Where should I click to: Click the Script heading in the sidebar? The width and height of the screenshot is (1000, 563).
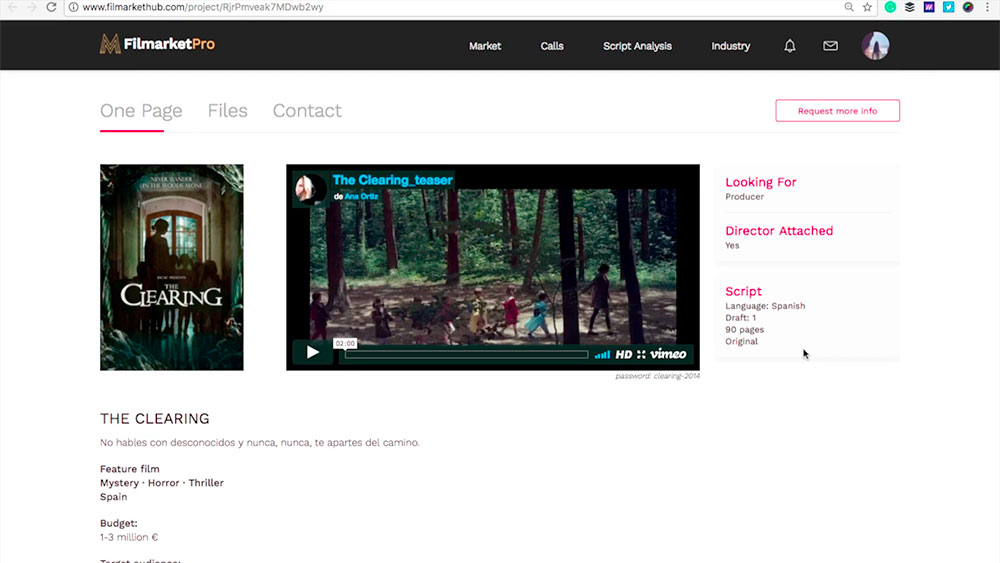[x=744, y=291]
